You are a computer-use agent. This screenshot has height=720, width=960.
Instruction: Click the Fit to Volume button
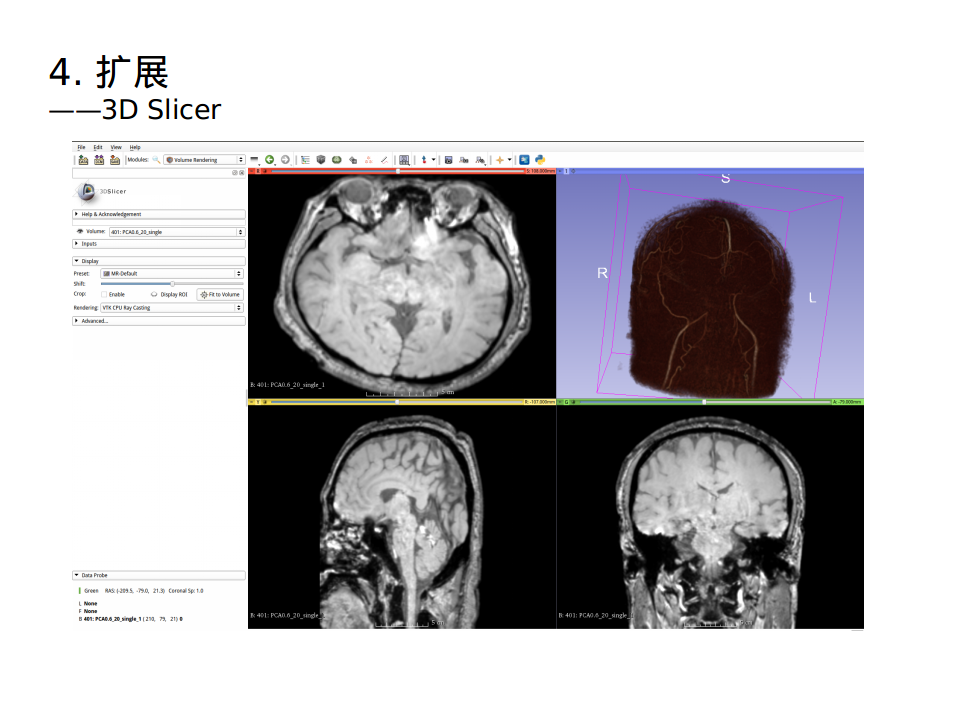[x=220, y=294]
